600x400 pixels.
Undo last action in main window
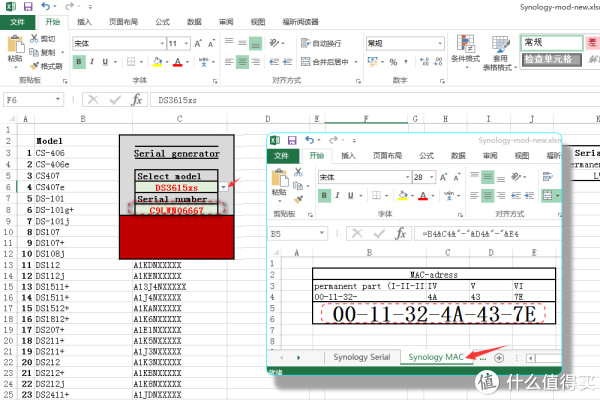pos(45,6)
